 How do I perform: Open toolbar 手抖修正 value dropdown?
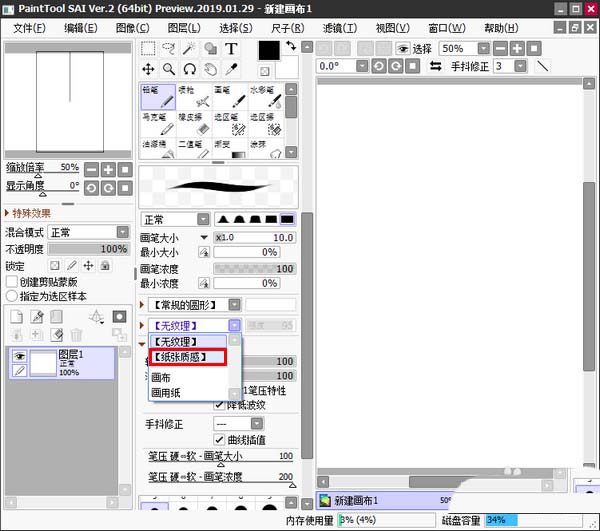520,66
